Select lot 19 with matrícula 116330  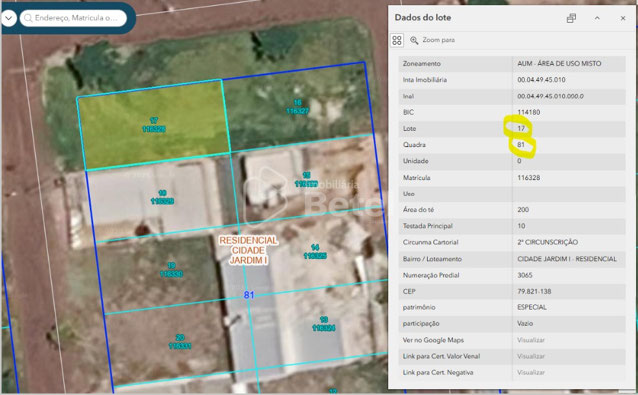(171, 270)
